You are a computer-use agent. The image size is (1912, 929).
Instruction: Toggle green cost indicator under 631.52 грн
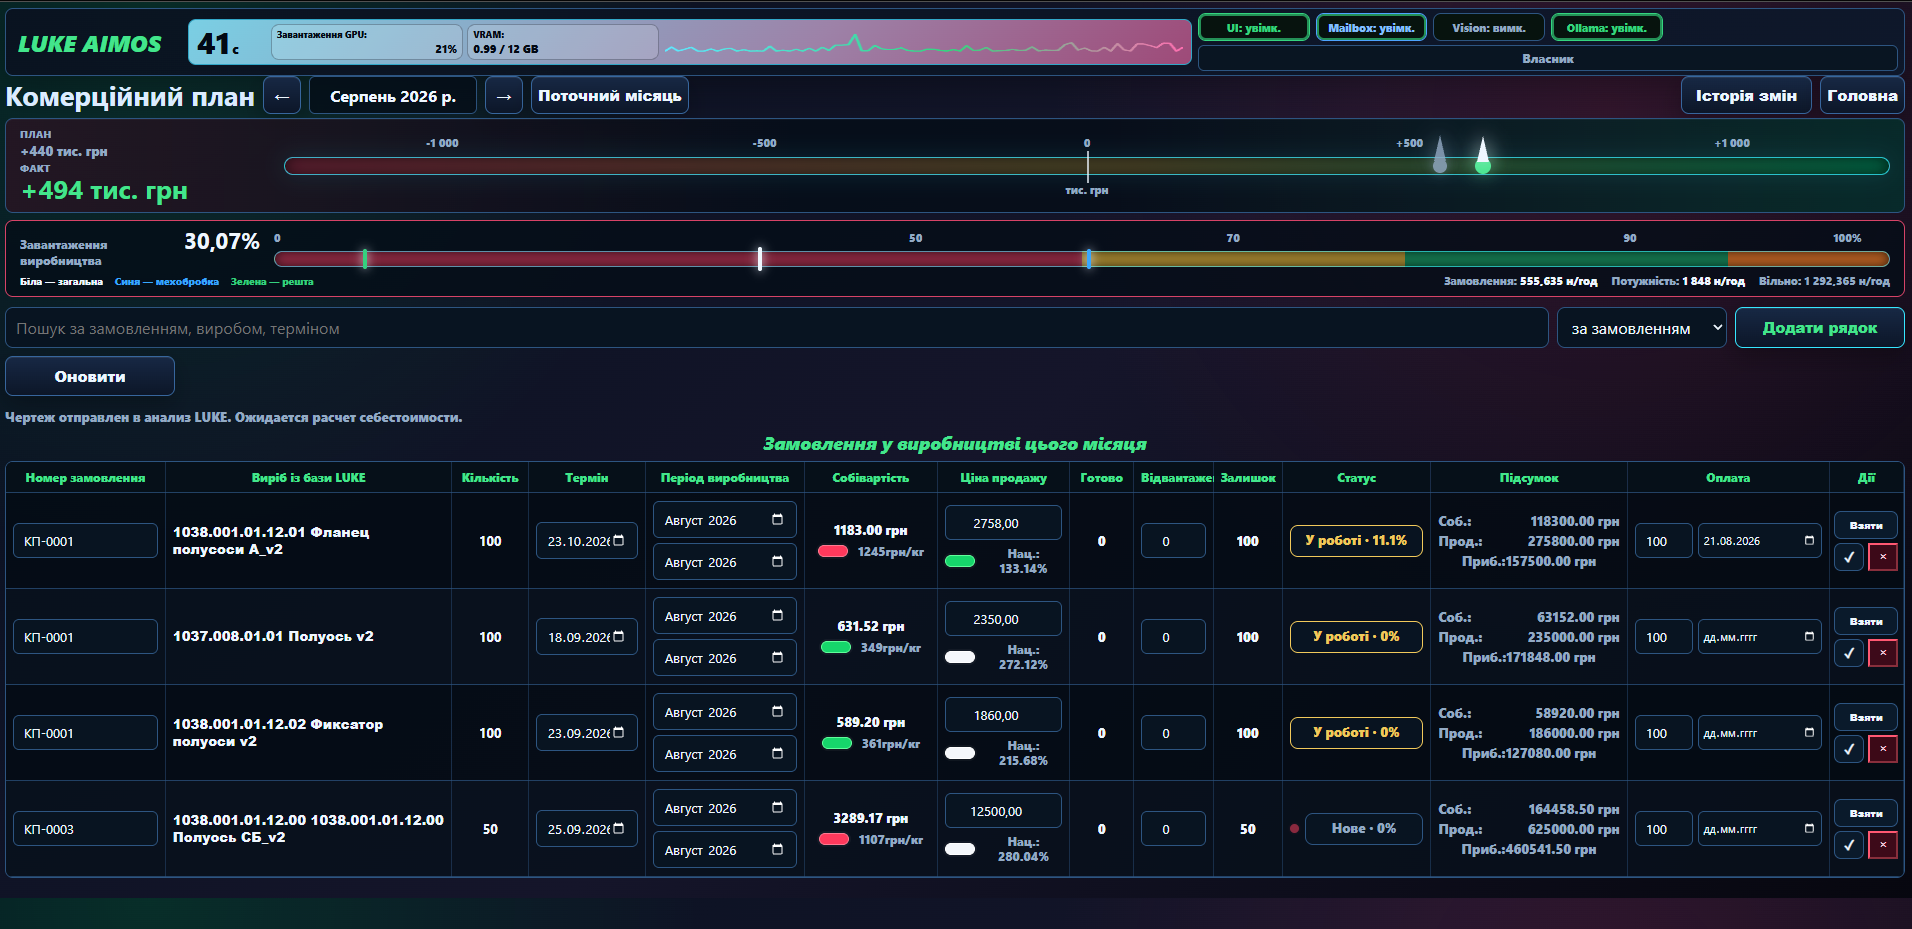pos(836,647)
